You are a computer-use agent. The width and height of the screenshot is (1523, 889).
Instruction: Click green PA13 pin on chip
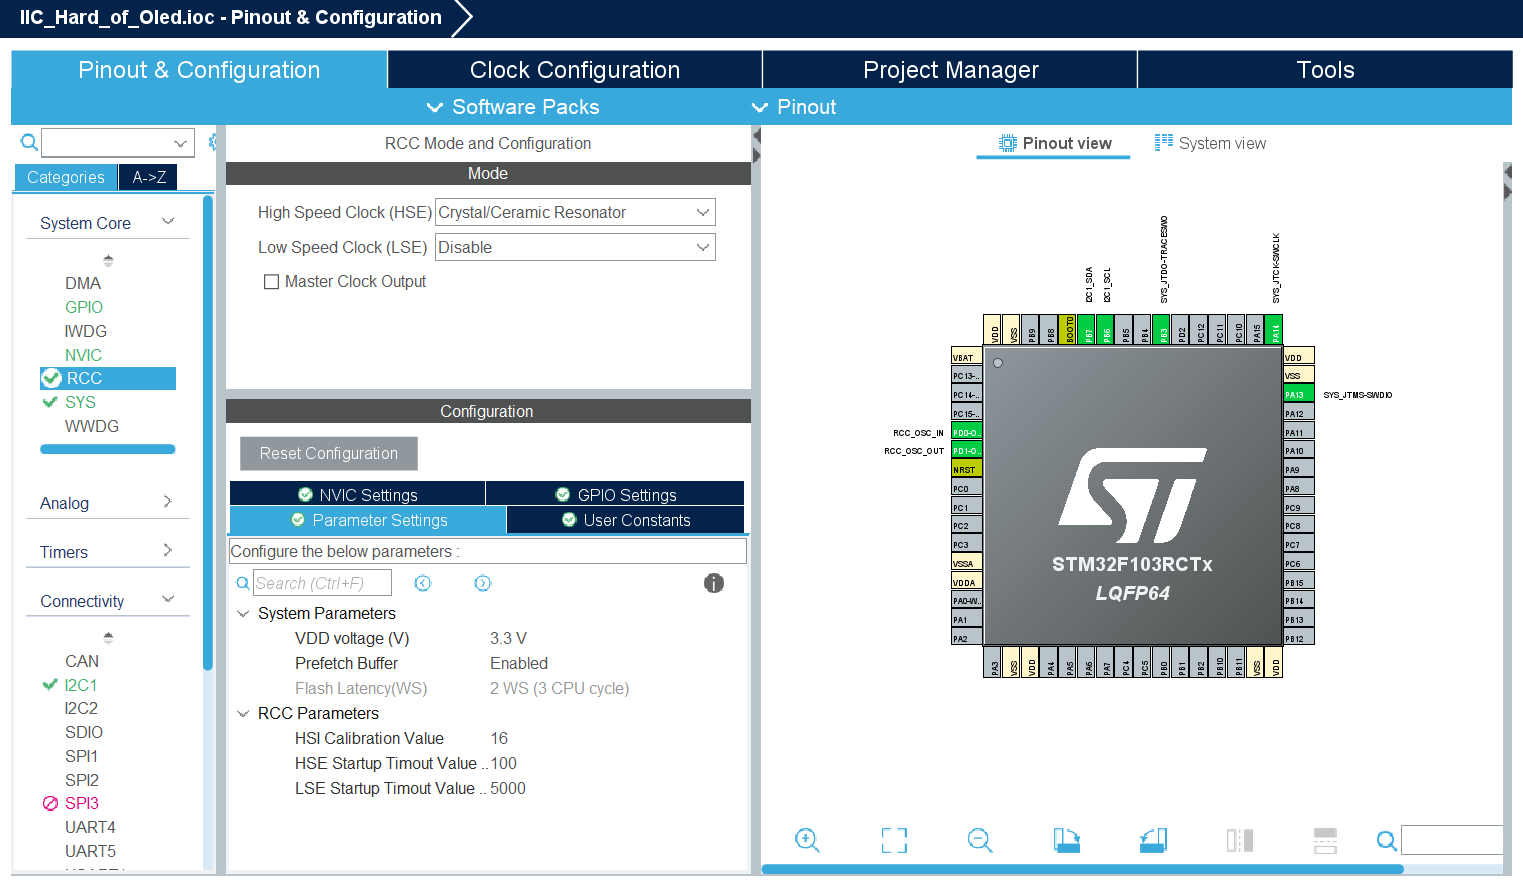click(1298, 394)
